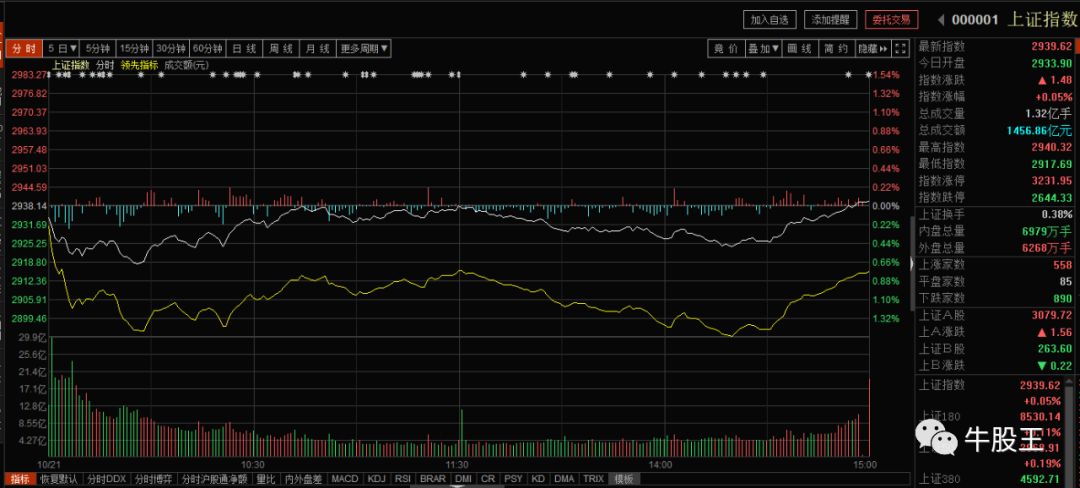Image resolution: width=1080 pixels, height=488 pixels.
Task: Select the KDJ indicator tab
Action: click(377, 479)
